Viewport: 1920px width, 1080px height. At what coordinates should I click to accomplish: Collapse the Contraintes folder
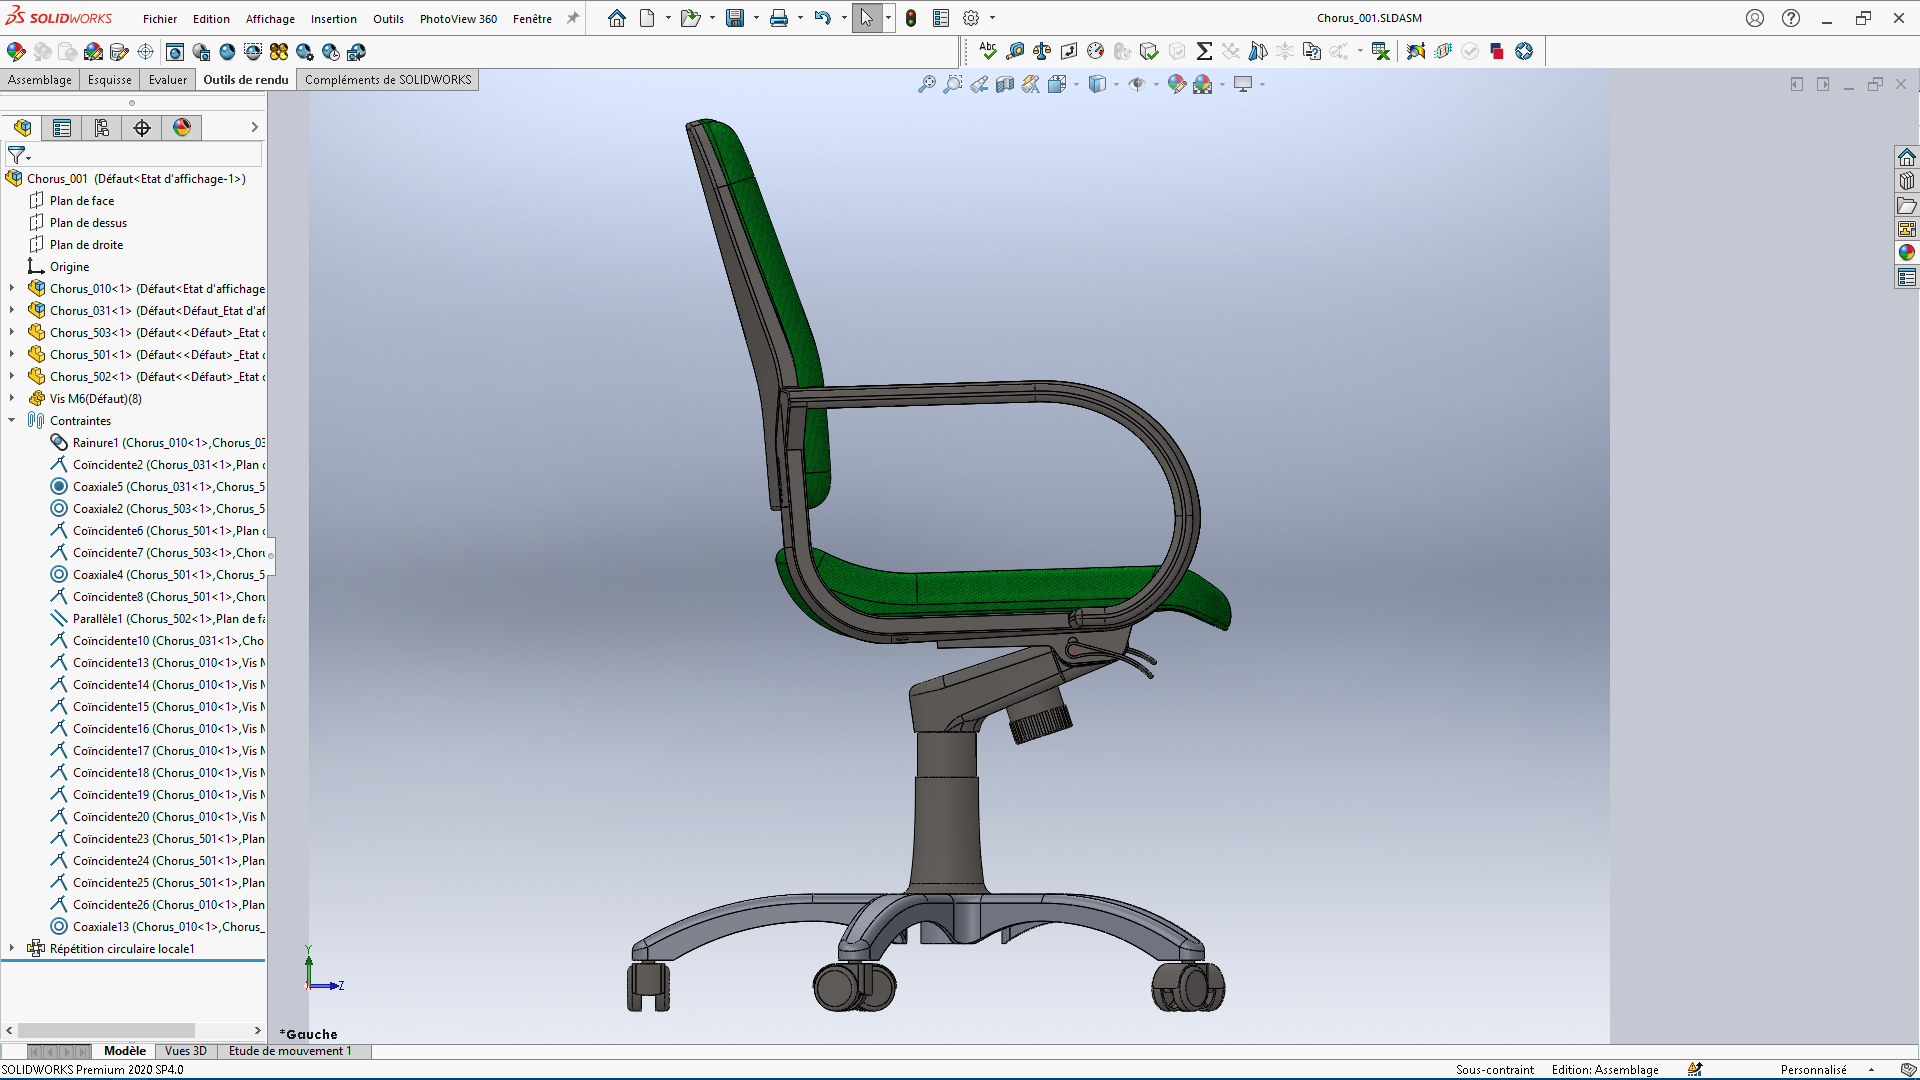point(12,420)
